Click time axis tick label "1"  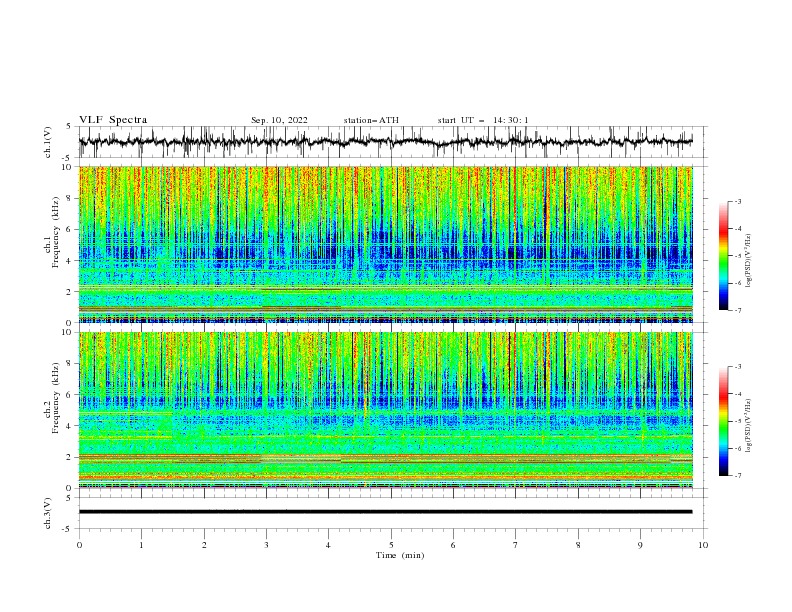pos(141,545)
